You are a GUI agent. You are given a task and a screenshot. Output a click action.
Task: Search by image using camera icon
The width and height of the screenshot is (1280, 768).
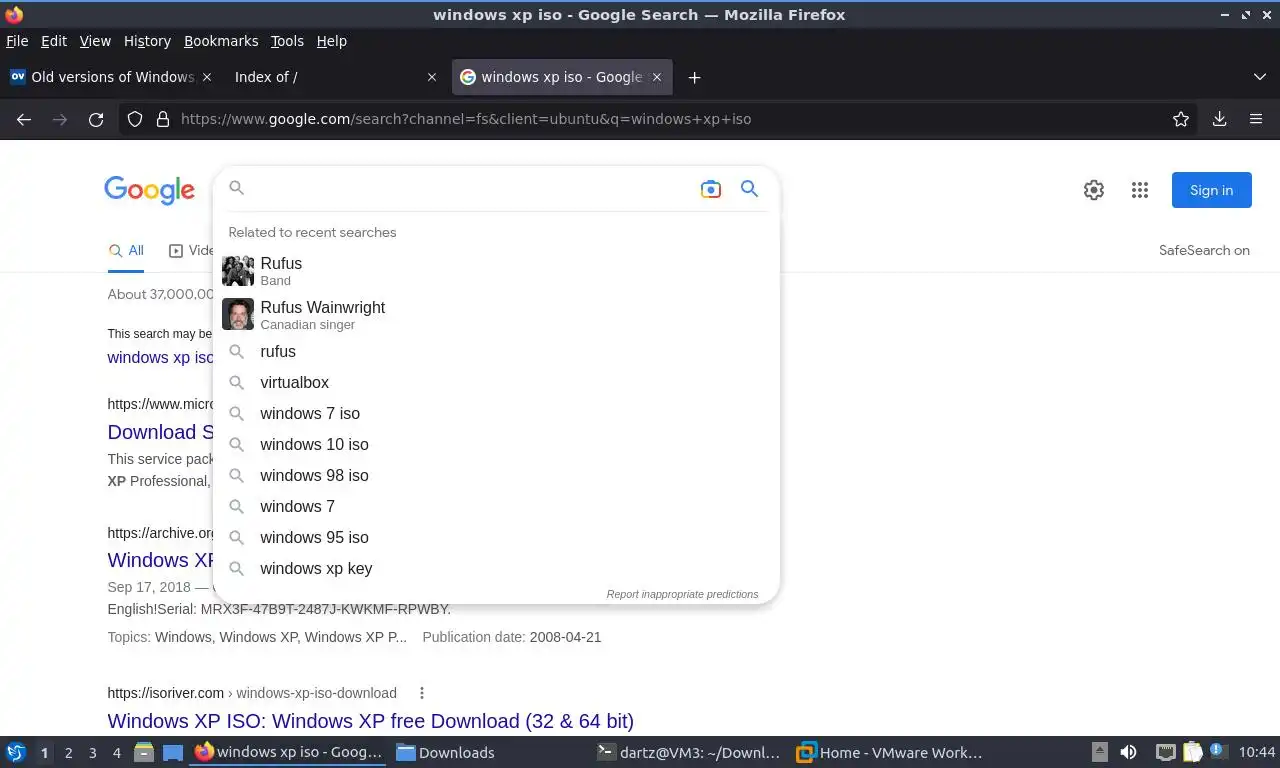click(710, 189)
